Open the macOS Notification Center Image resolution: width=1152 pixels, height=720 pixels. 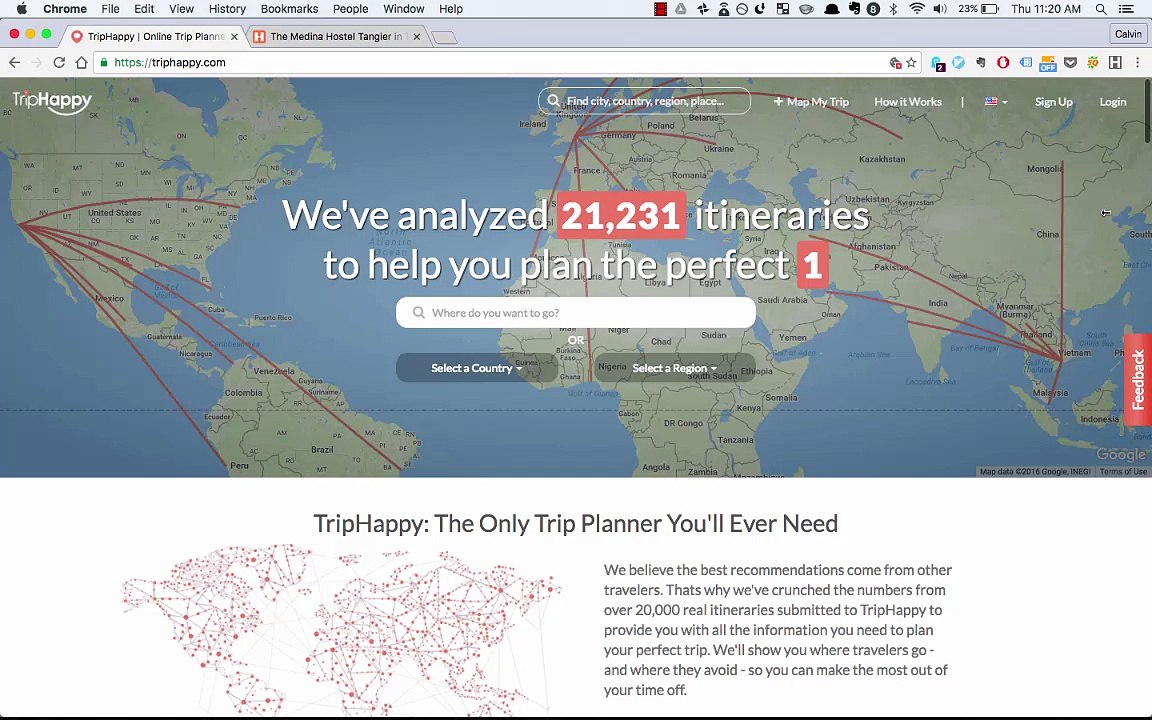(x=1126, y=9)
